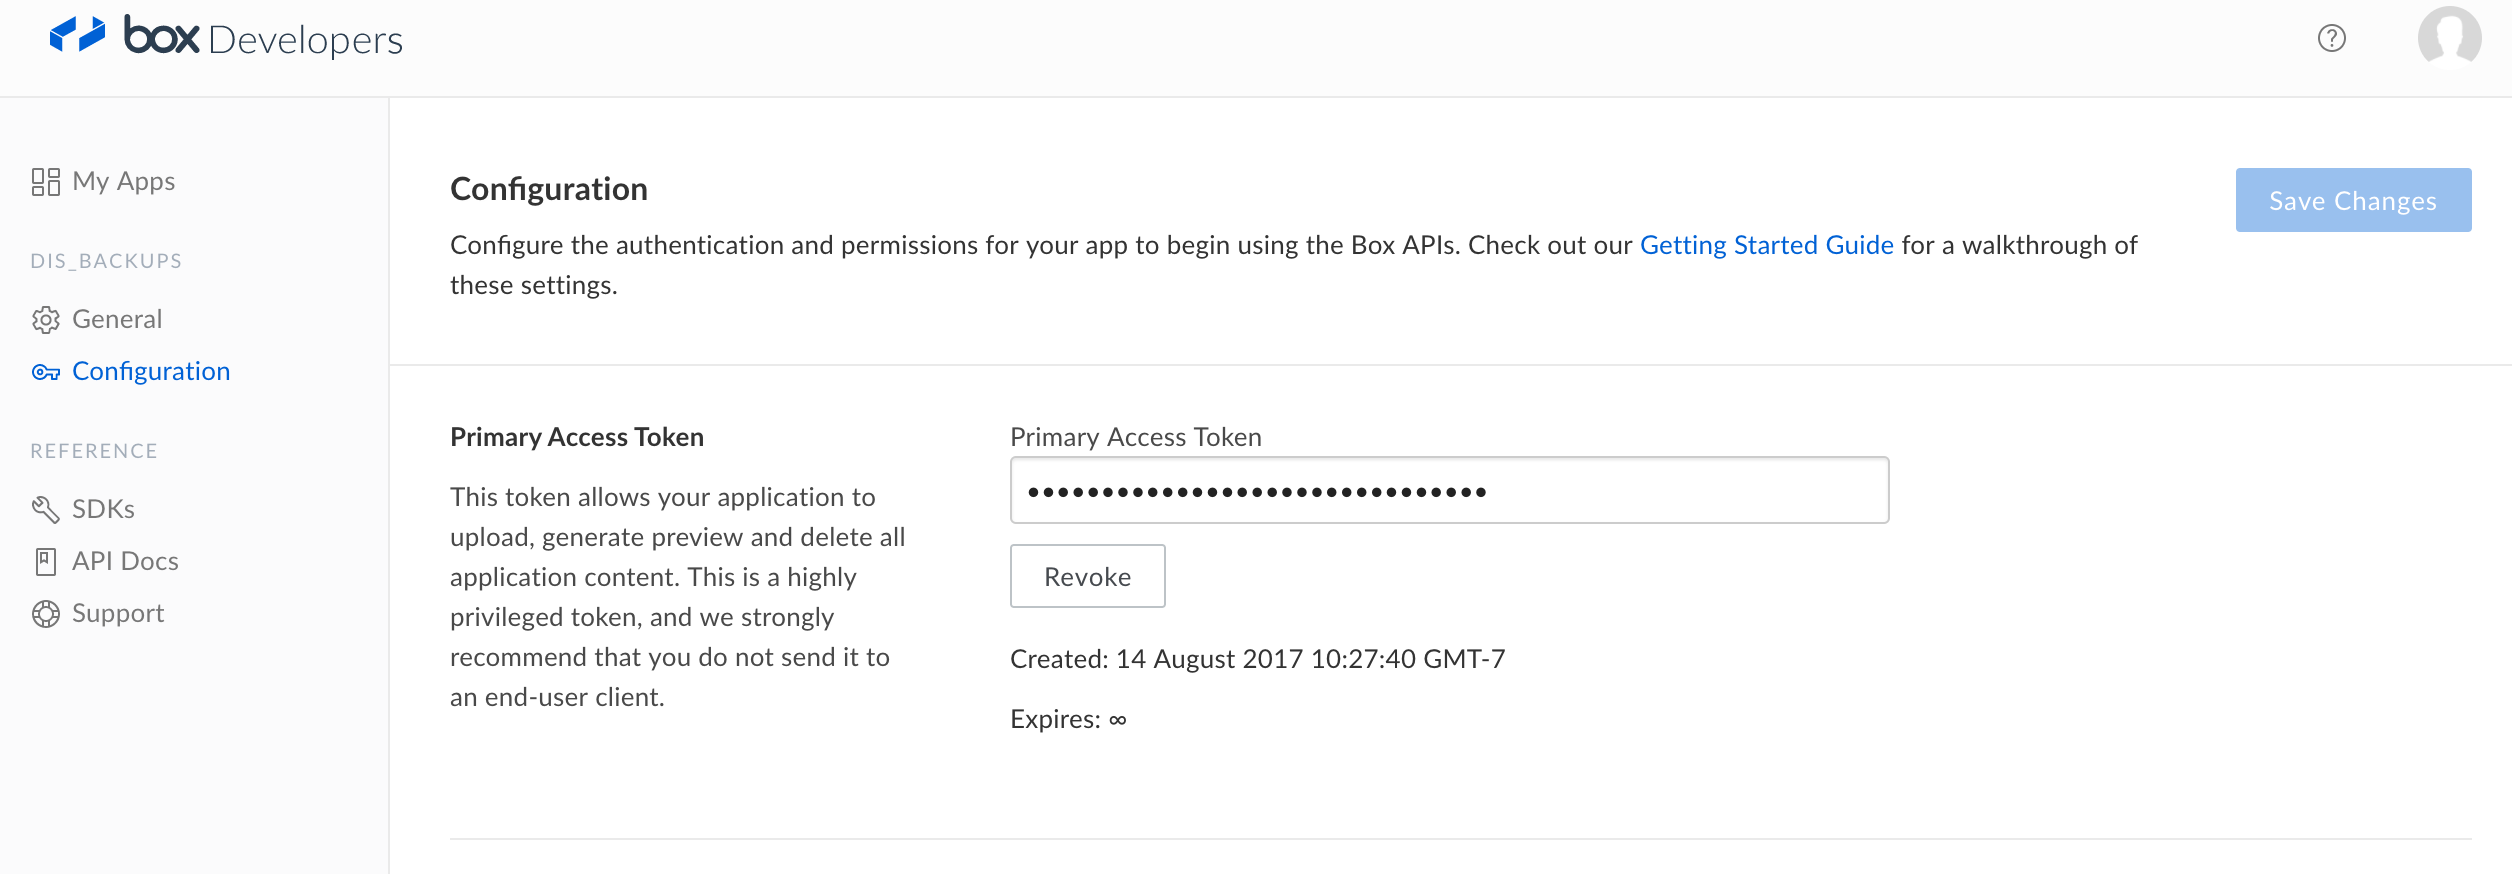2512x874 pixels.
Task: Click the Box logo icon
Action: (x=78, y=35)
